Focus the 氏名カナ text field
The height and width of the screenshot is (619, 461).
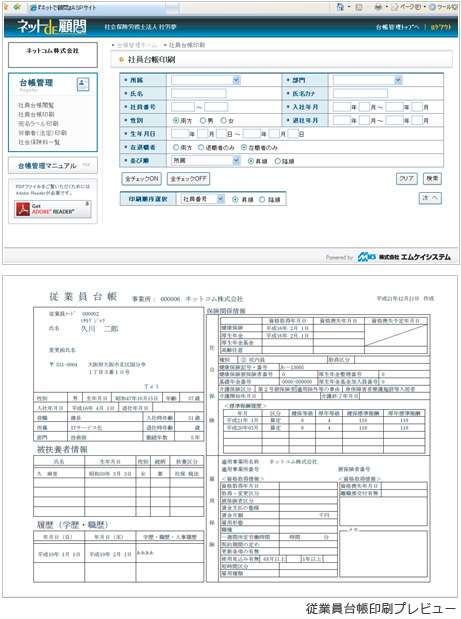(x=360, y=94)
